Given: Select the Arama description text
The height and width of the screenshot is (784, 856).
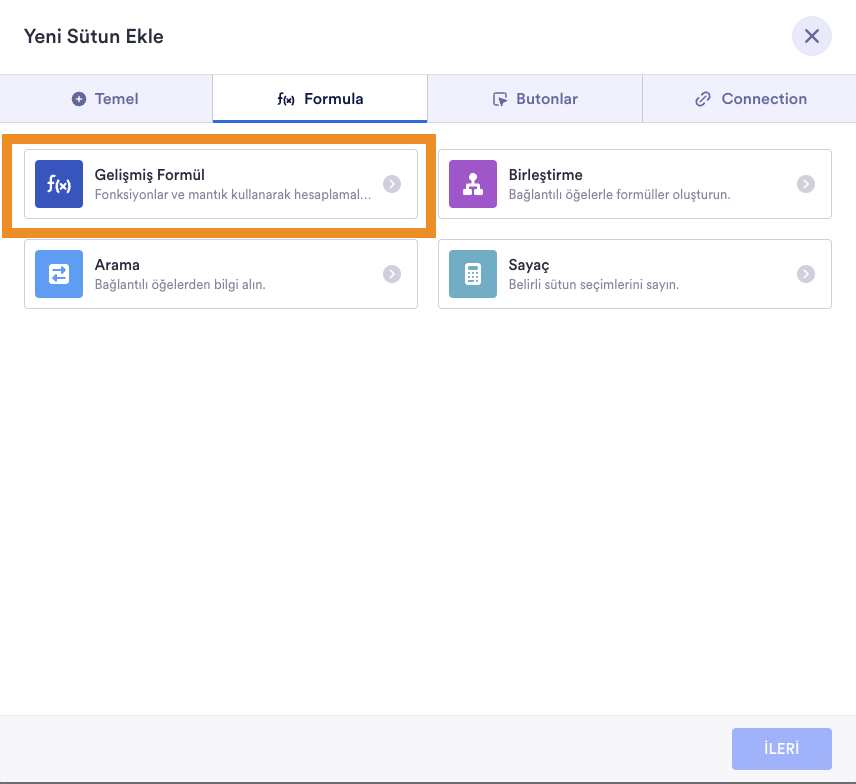Looking at the screenshot, I should (x=180, y=284).
